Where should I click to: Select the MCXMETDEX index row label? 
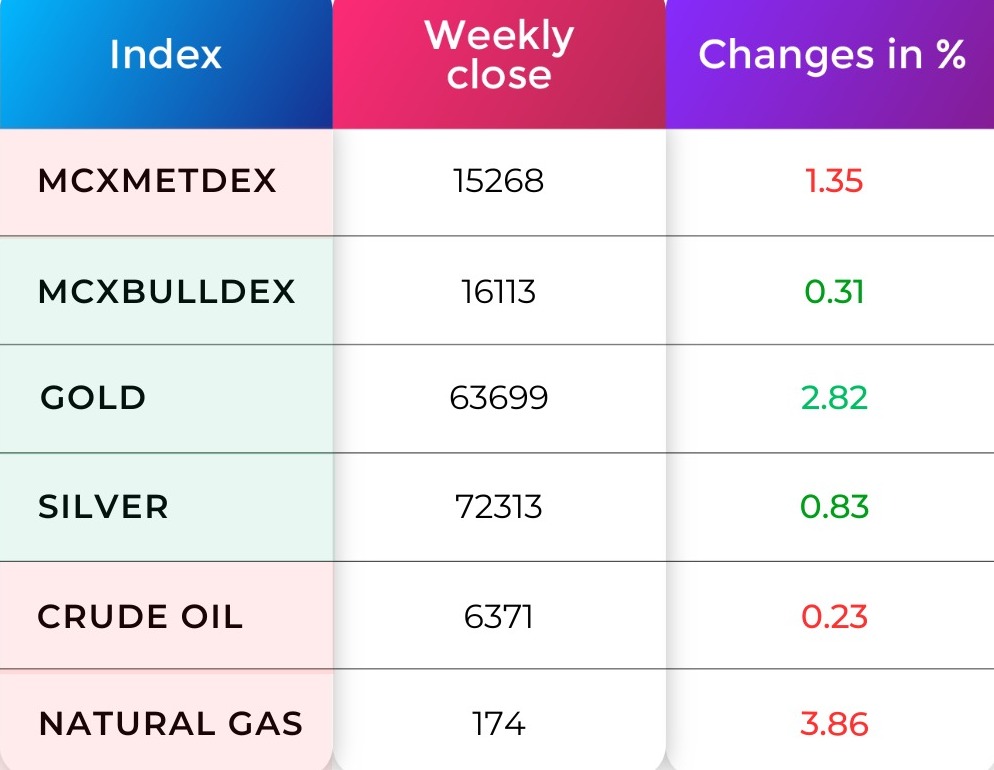[157, 181]
